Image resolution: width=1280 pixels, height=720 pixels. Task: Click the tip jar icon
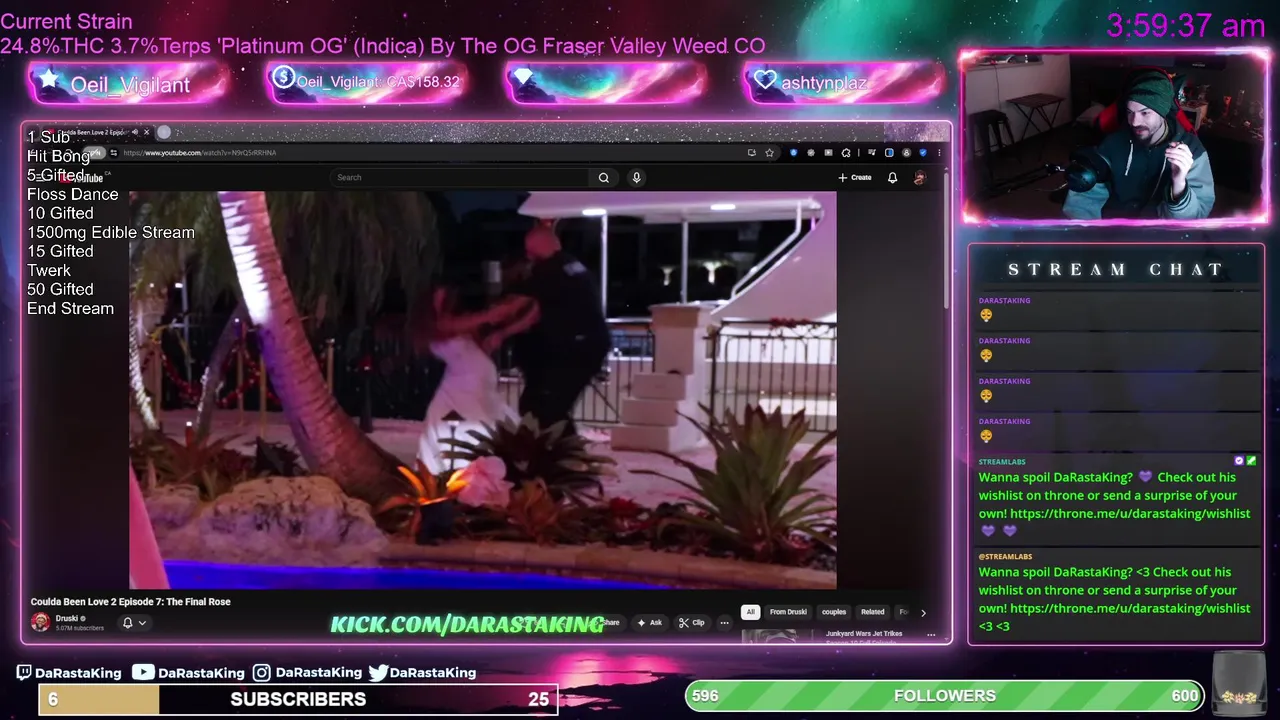coord(1238,683)
